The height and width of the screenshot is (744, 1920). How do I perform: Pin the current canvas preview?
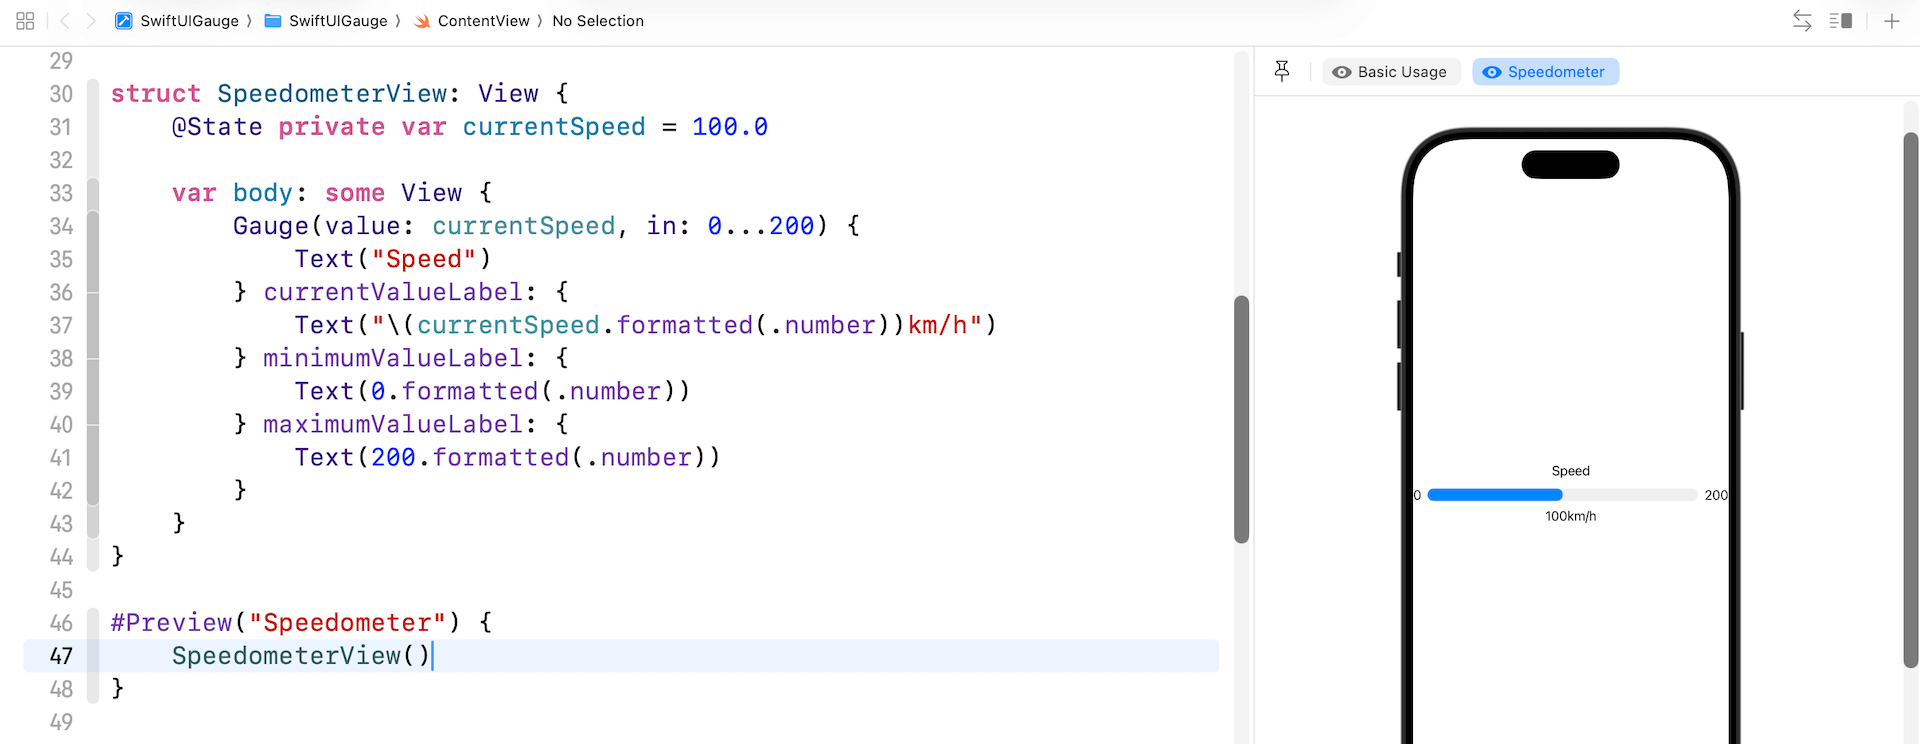pos(1282,71)
